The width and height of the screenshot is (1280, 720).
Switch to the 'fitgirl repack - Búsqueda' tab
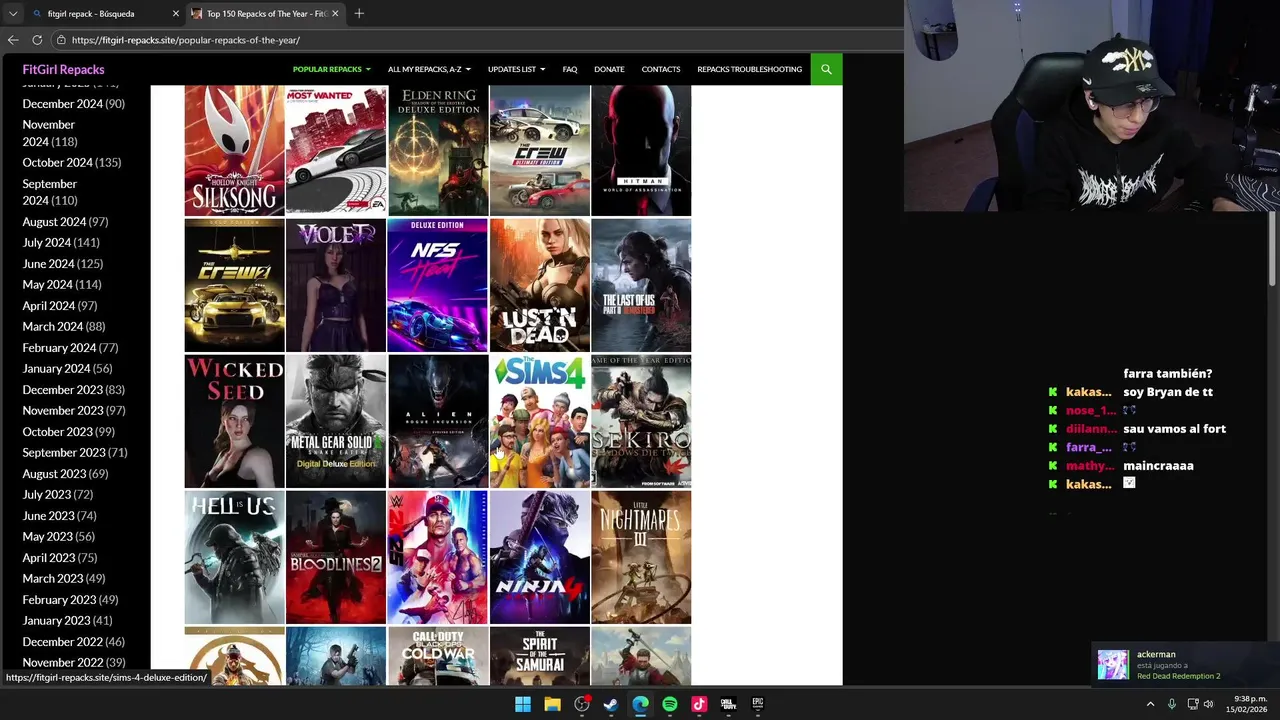(105, 14)
